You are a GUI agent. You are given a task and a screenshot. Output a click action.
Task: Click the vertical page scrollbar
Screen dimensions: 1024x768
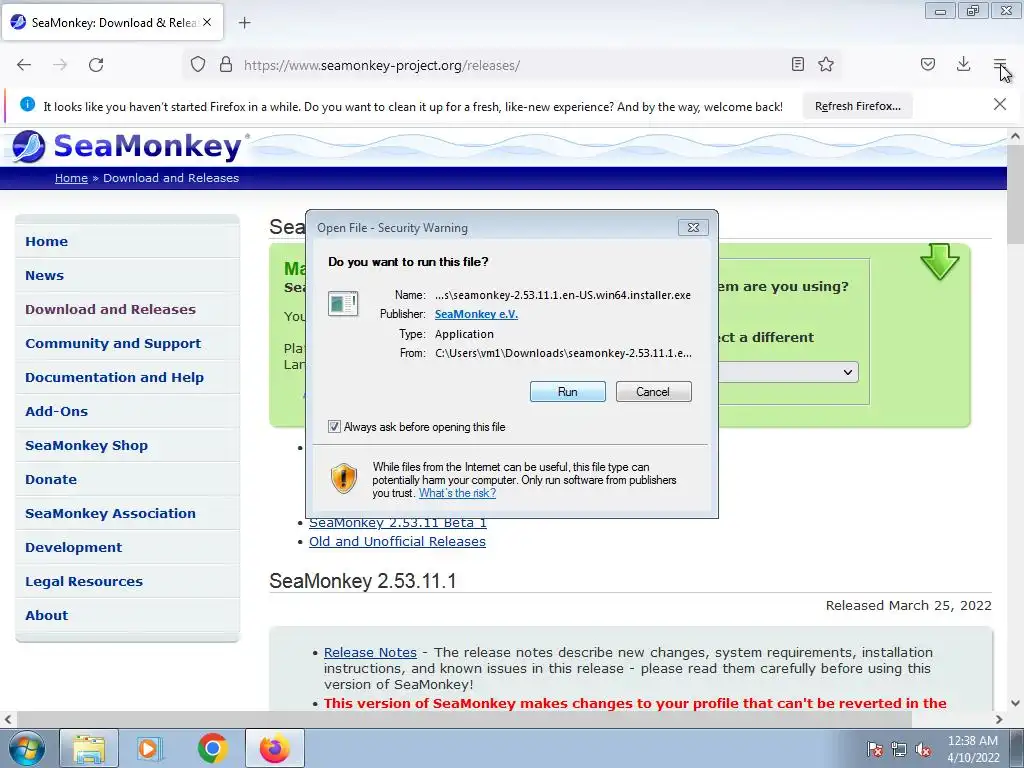[1015, 194]
